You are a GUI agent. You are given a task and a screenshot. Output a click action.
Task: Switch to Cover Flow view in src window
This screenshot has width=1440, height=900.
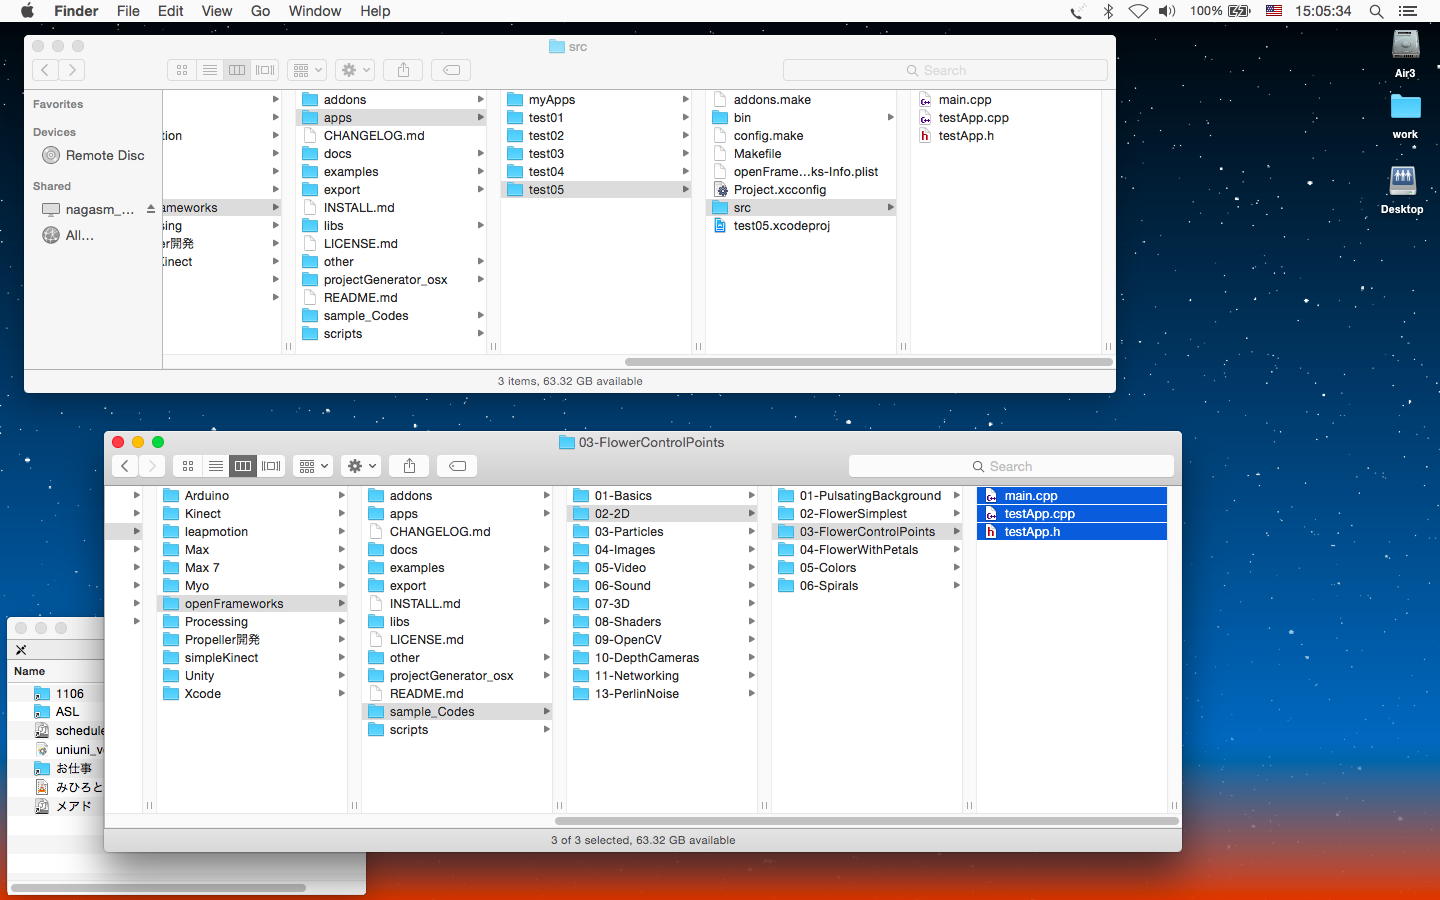[265, 70]
